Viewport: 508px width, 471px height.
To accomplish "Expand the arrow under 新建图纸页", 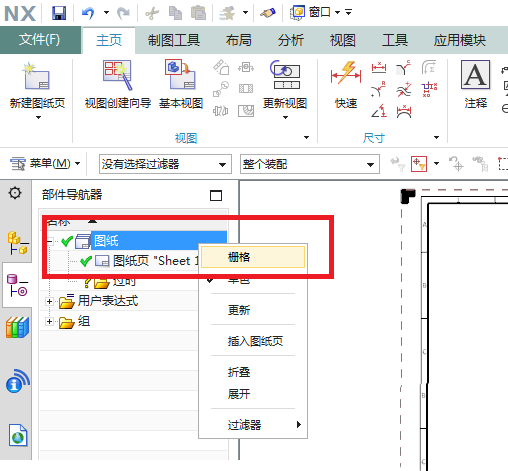I will coord(38,117).
